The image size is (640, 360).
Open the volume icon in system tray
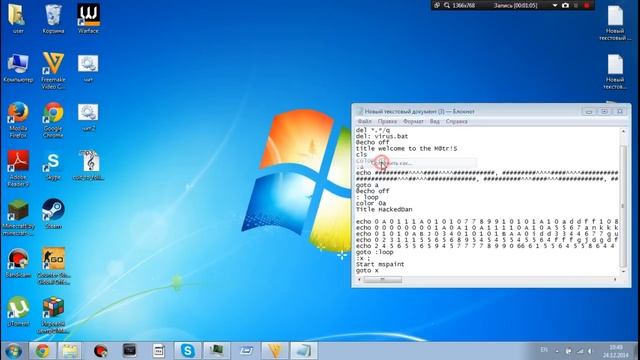(590, 351)
